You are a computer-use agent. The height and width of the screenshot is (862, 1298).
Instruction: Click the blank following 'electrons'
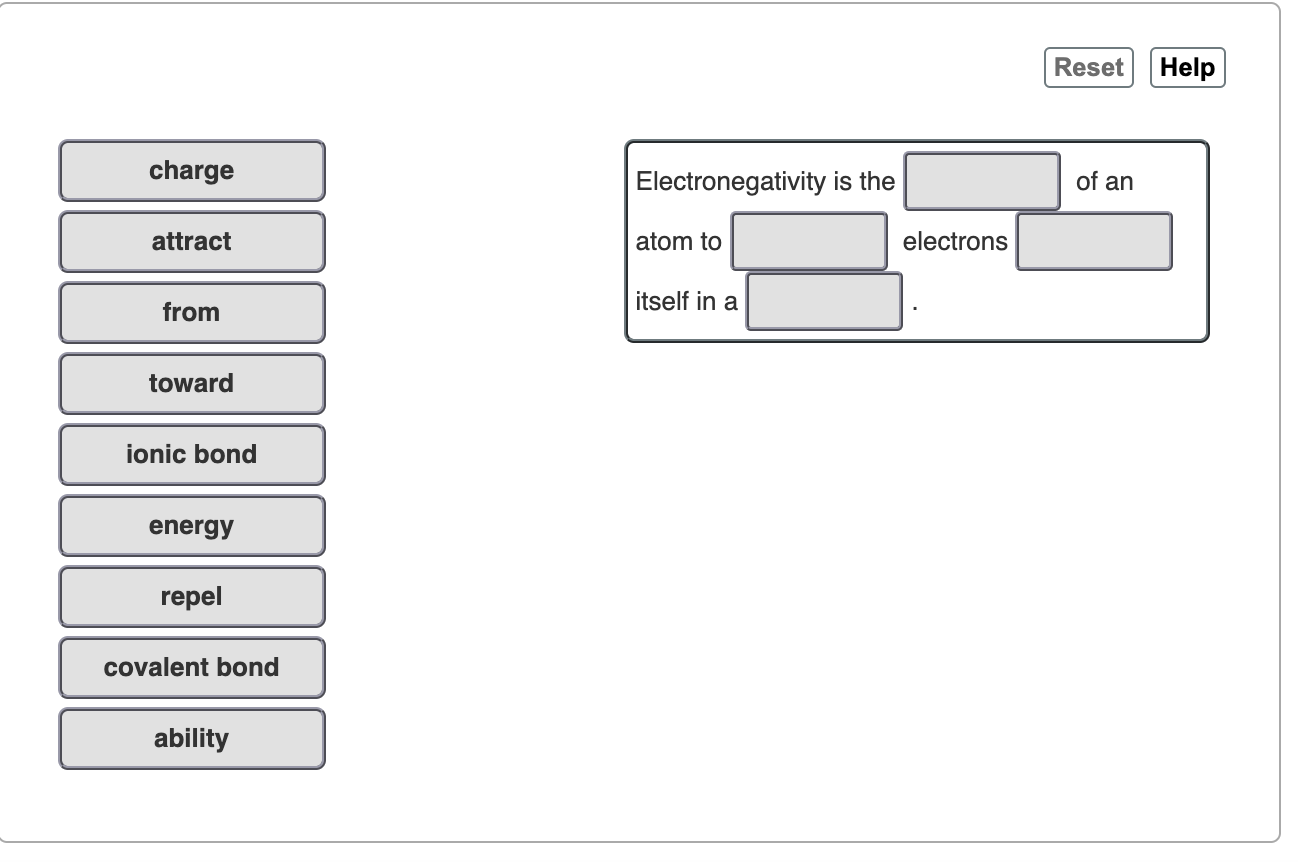pos(1094,241)
